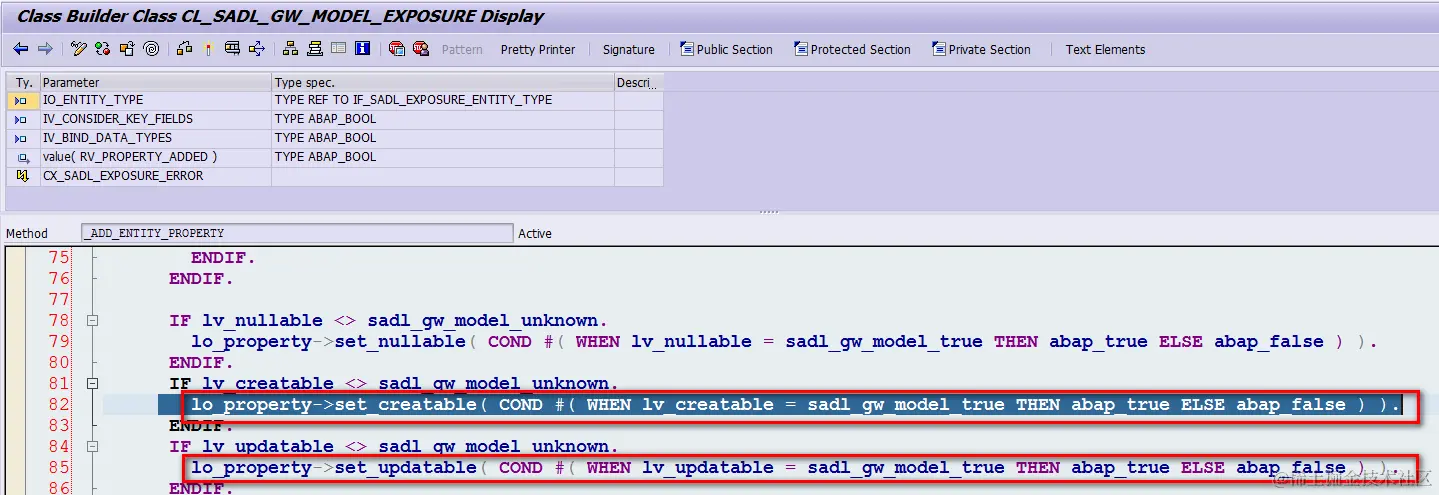Place cursor on set_creatable code line
Viewport: 1439px width, 495px height.
796,405
